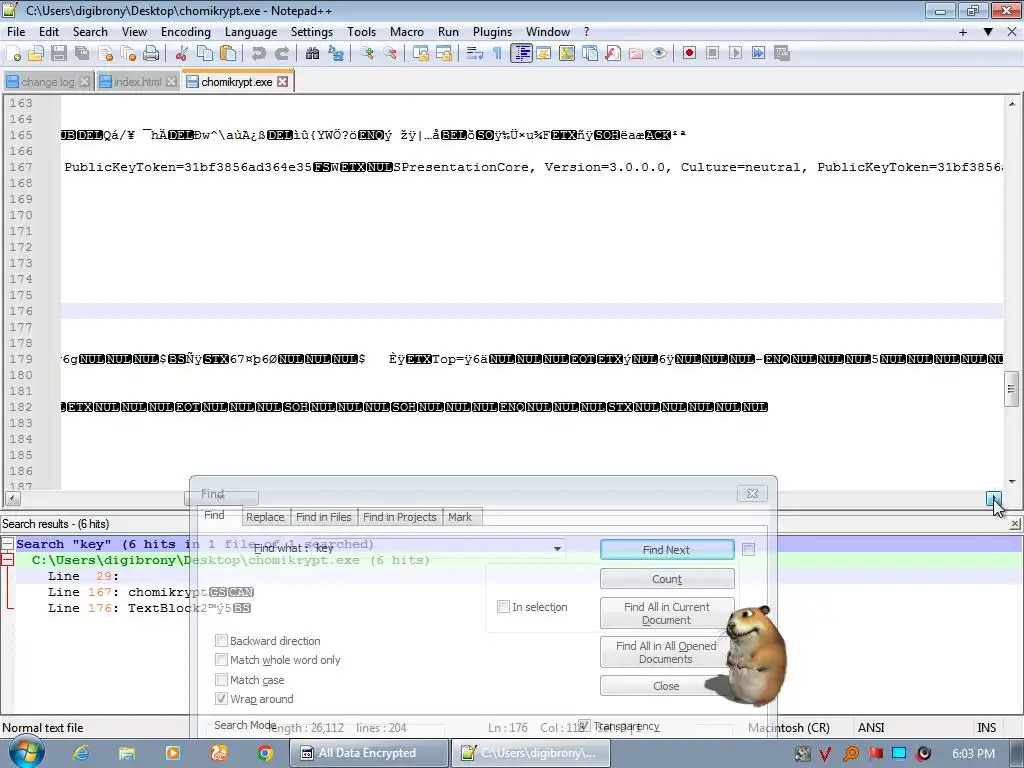Screen dimensions: 1024x768
Task: Collapse the chomikrypt.exe results file node
Action: point(7,560)
